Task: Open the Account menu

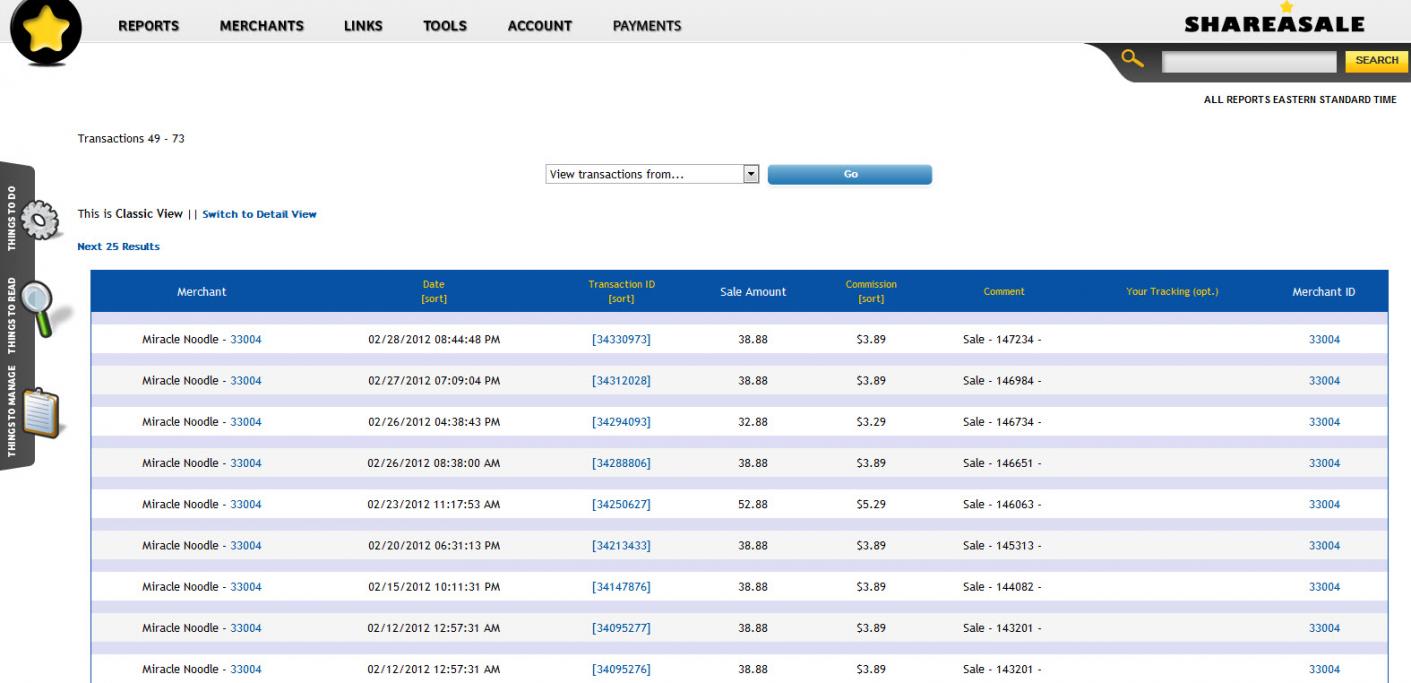Action: (540, 26)
